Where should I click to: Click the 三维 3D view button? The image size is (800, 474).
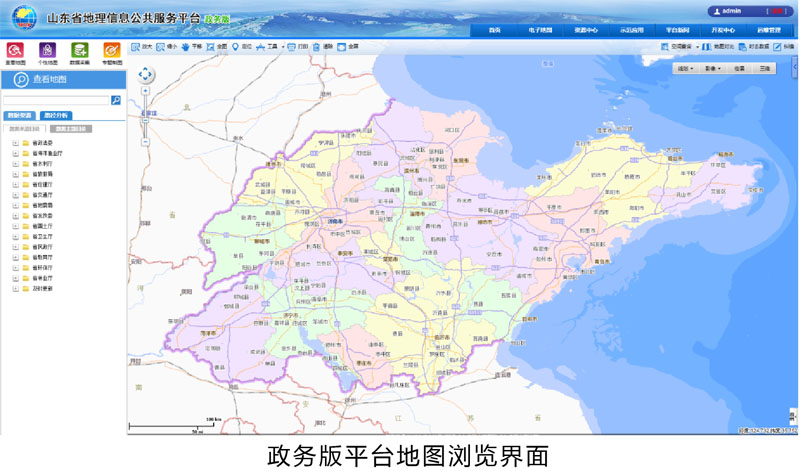pyautogui.click(x=764, y=68)
